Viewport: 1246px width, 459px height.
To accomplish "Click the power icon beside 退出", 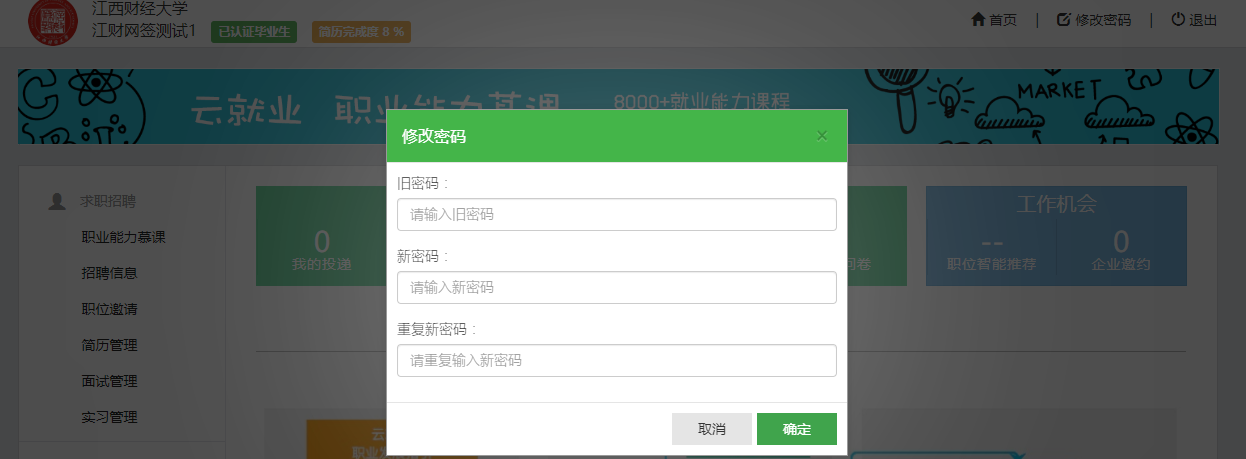I will tap(1178, 19).
